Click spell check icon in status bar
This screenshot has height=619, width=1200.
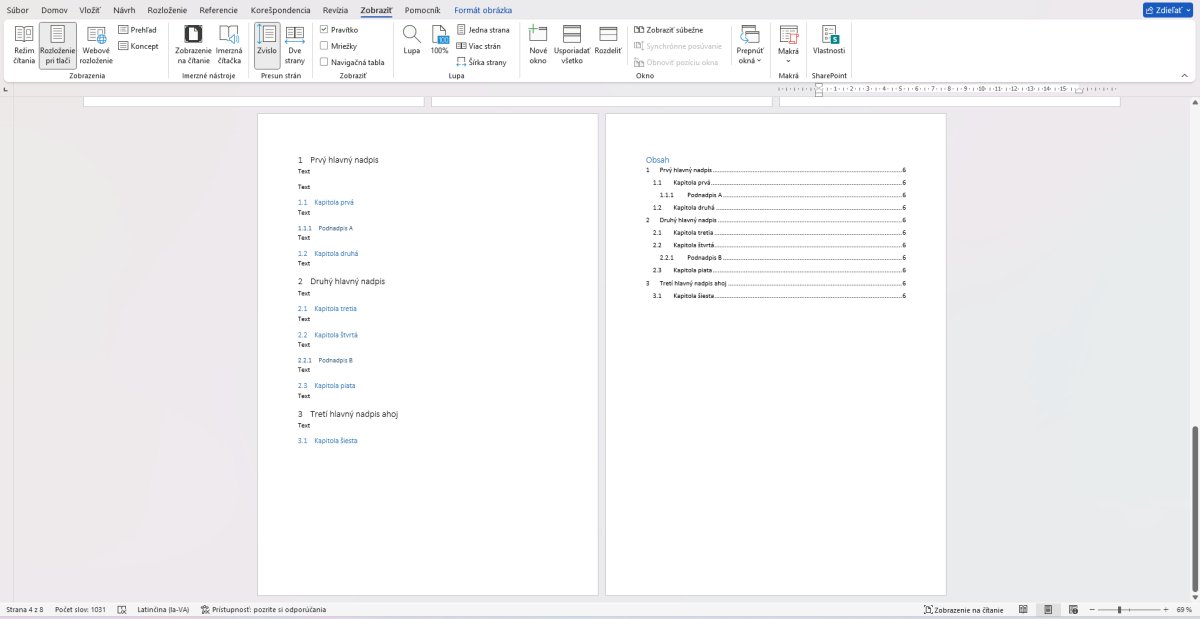(122, 609)
